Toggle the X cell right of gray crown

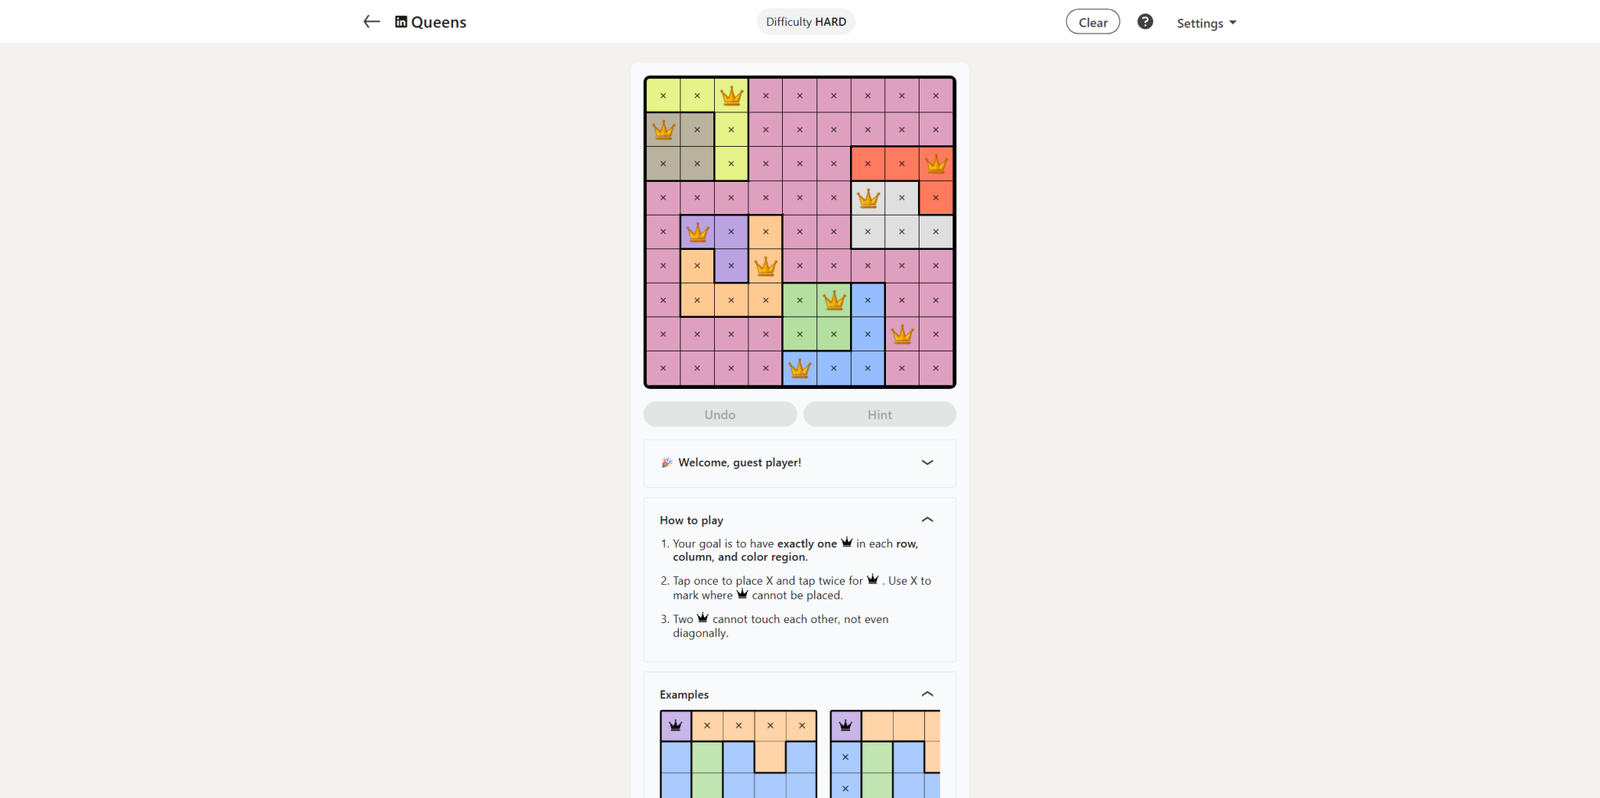[x=902, y=198]
